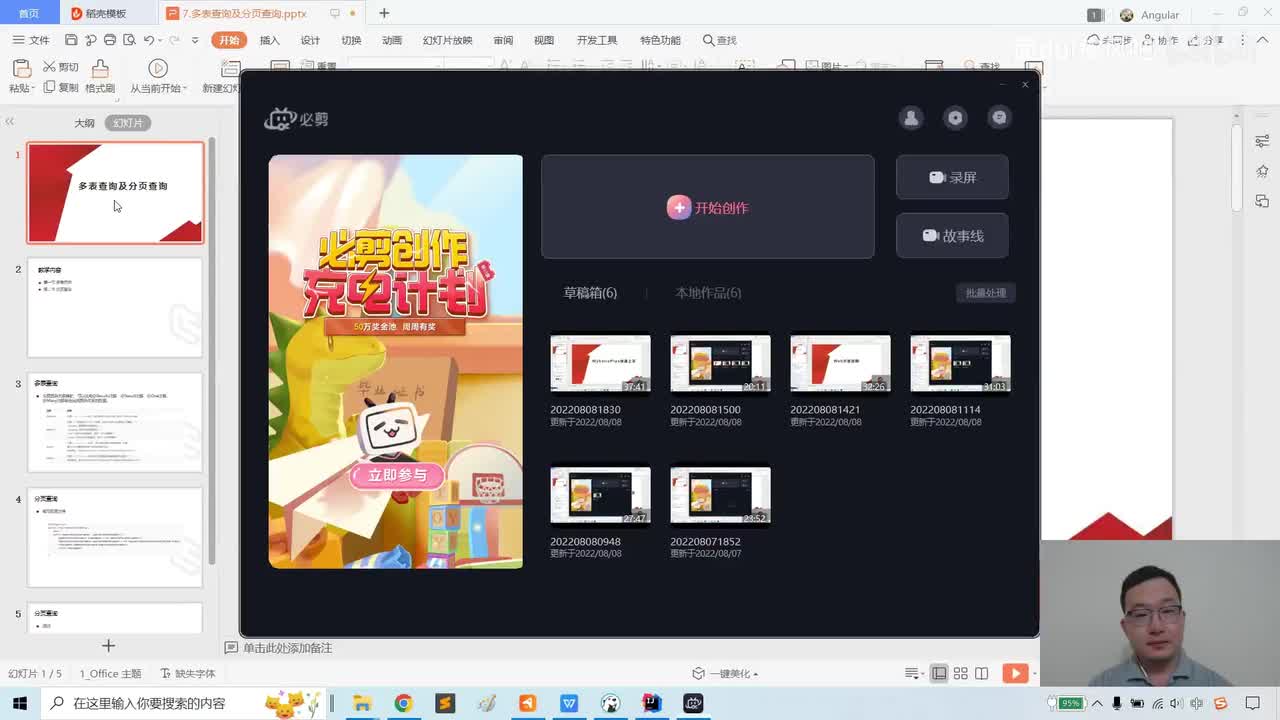Open the 必剪 settings hexagon icon
The height and width of the screenshot is (720, 1280).
click(x=955, y=118)
